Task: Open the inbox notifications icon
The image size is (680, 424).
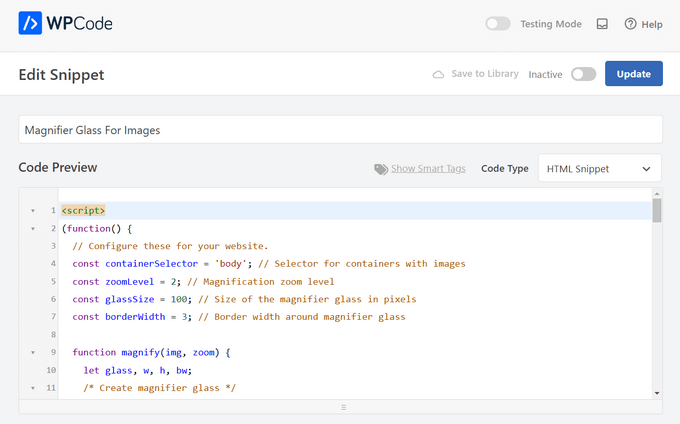Action: click(x=602, y=24)
